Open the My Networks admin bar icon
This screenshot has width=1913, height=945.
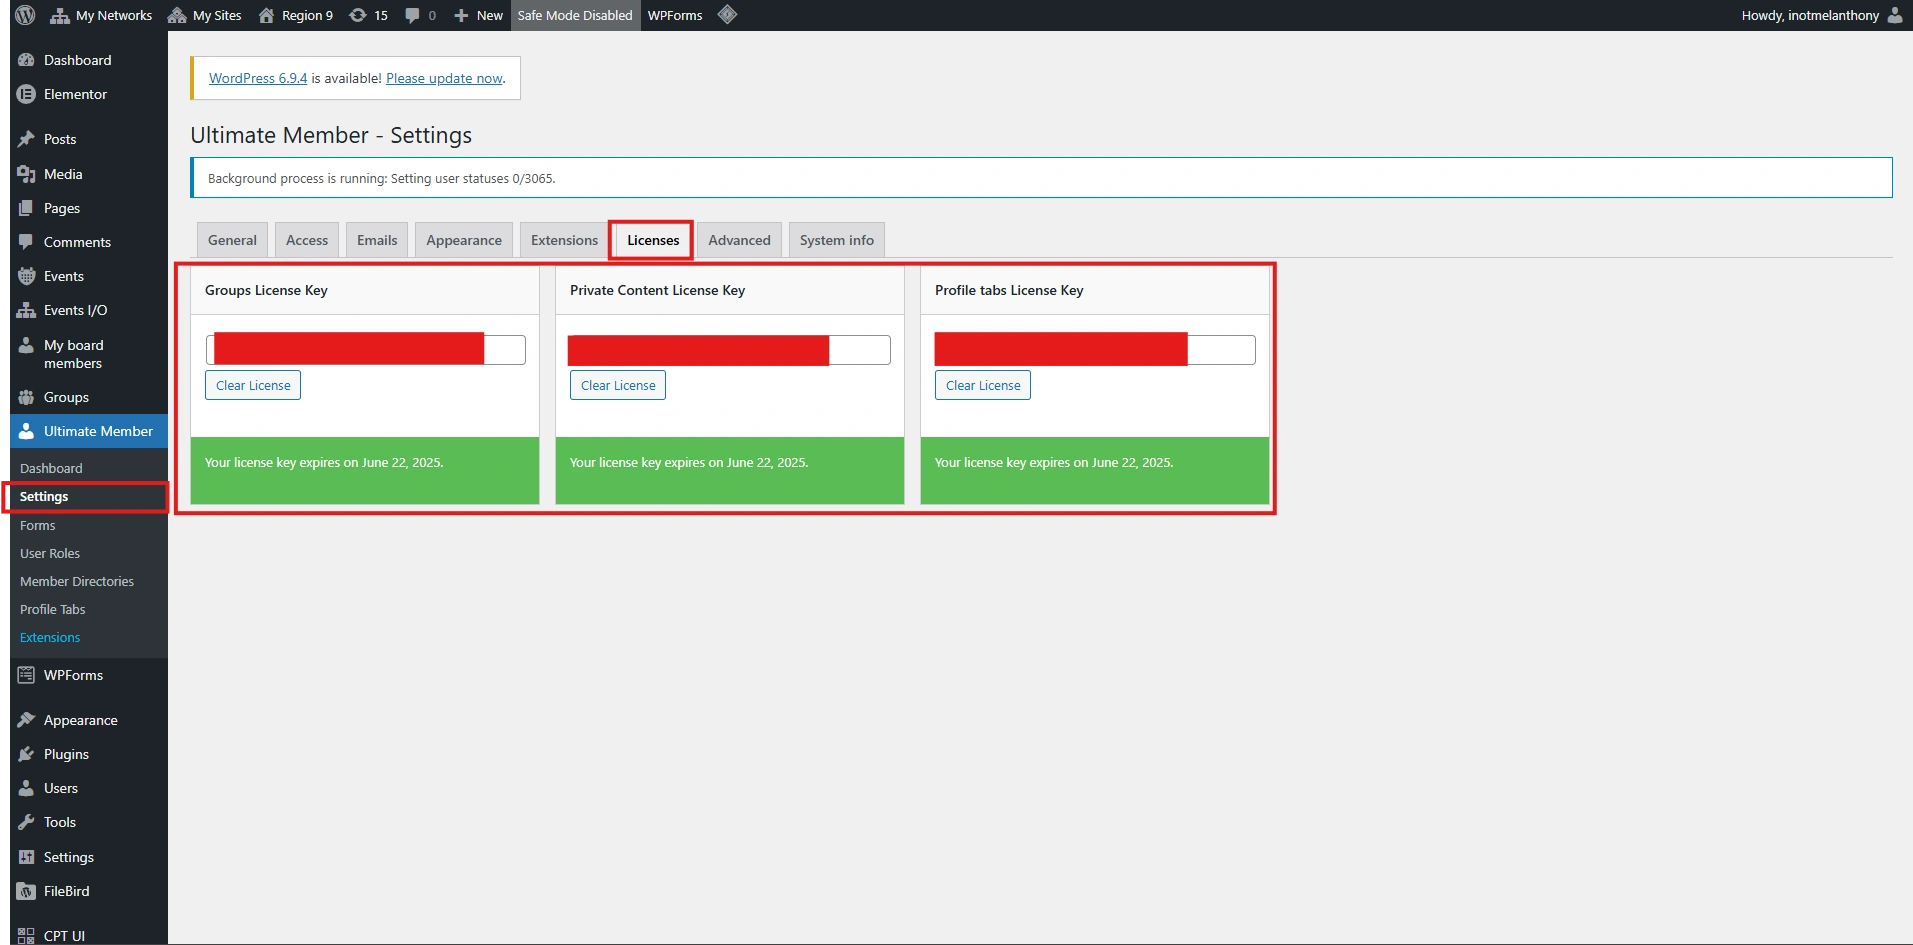coord(60,15)
